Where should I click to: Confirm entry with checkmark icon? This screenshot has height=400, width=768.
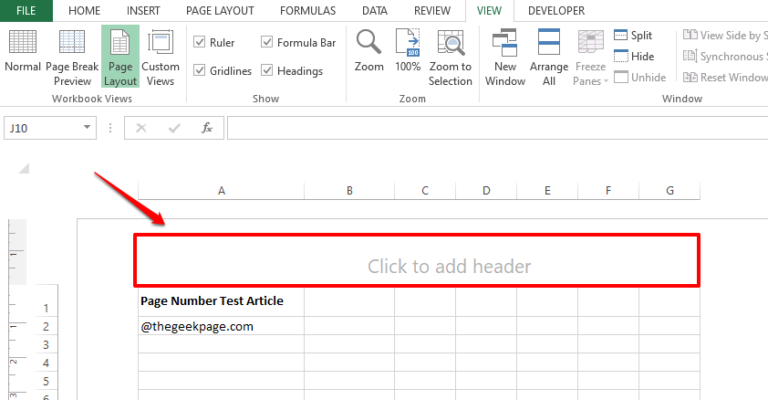(x=174, y=128)
